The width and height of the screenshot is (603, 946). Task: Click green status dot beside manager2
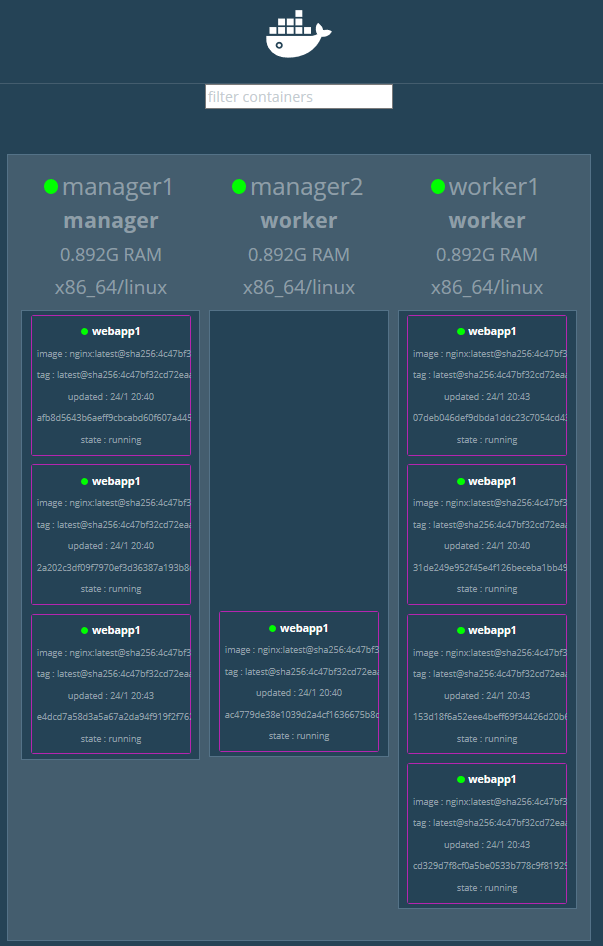pos(239,187)
